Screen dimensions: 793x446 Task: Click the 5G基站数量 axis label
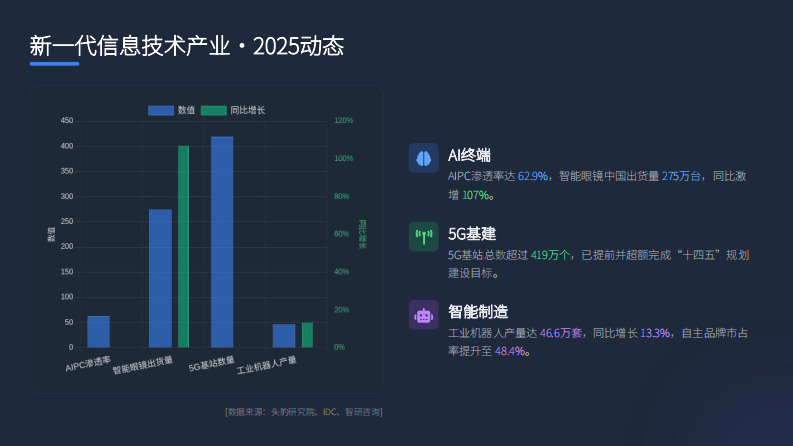pyautogui.click(x=211, y=364)
